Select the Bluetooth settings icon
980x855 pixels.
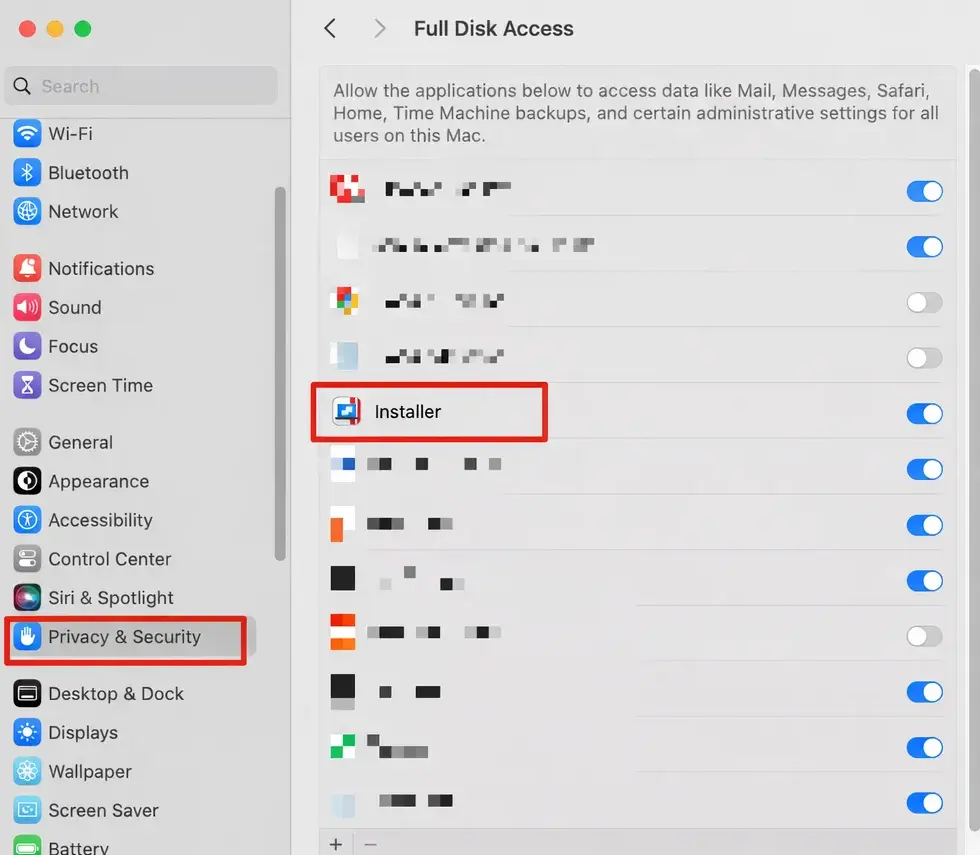pos(27,172)
